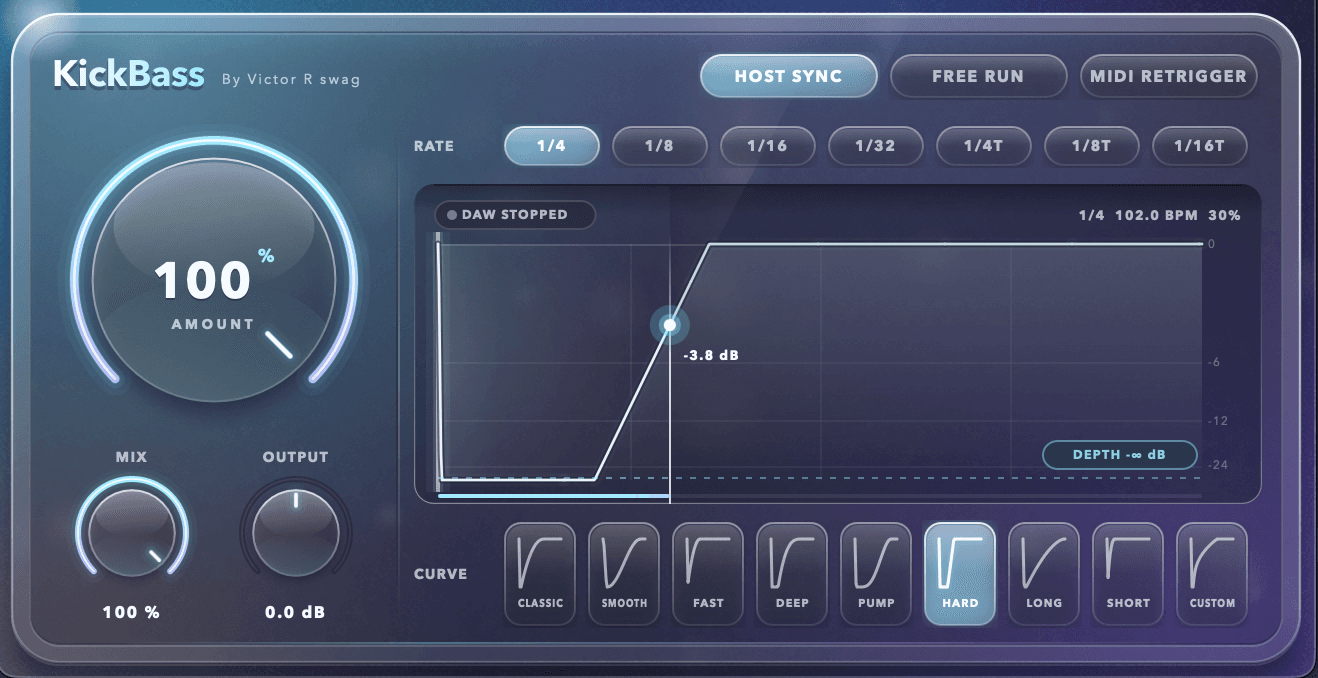Click the Output knob
Image resolution: width=1318 pixels, height=678 pixels.
click(x=295, y=534)
